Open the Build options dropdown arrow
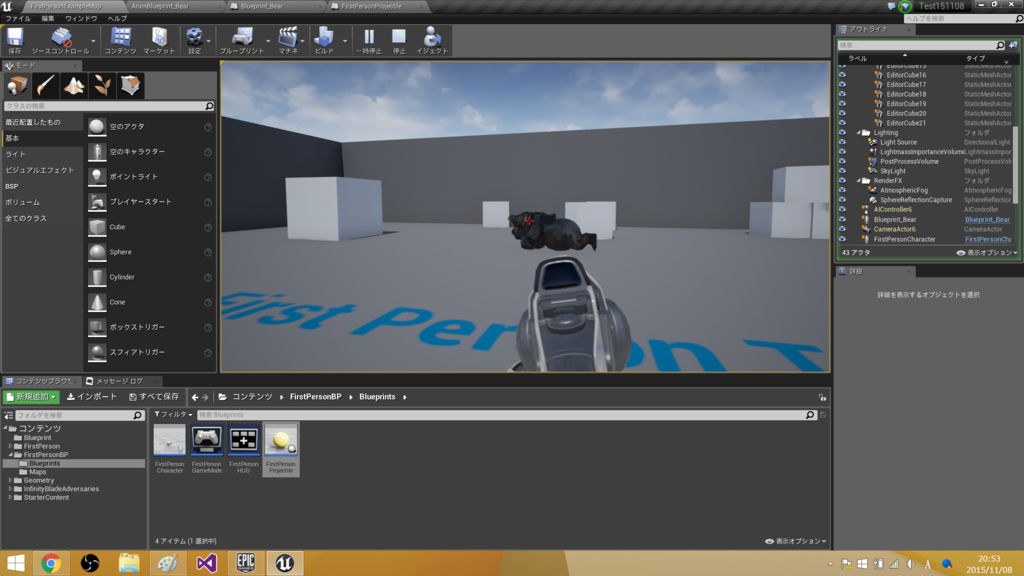The image size is (1024, 576). [x=345, y=40]
